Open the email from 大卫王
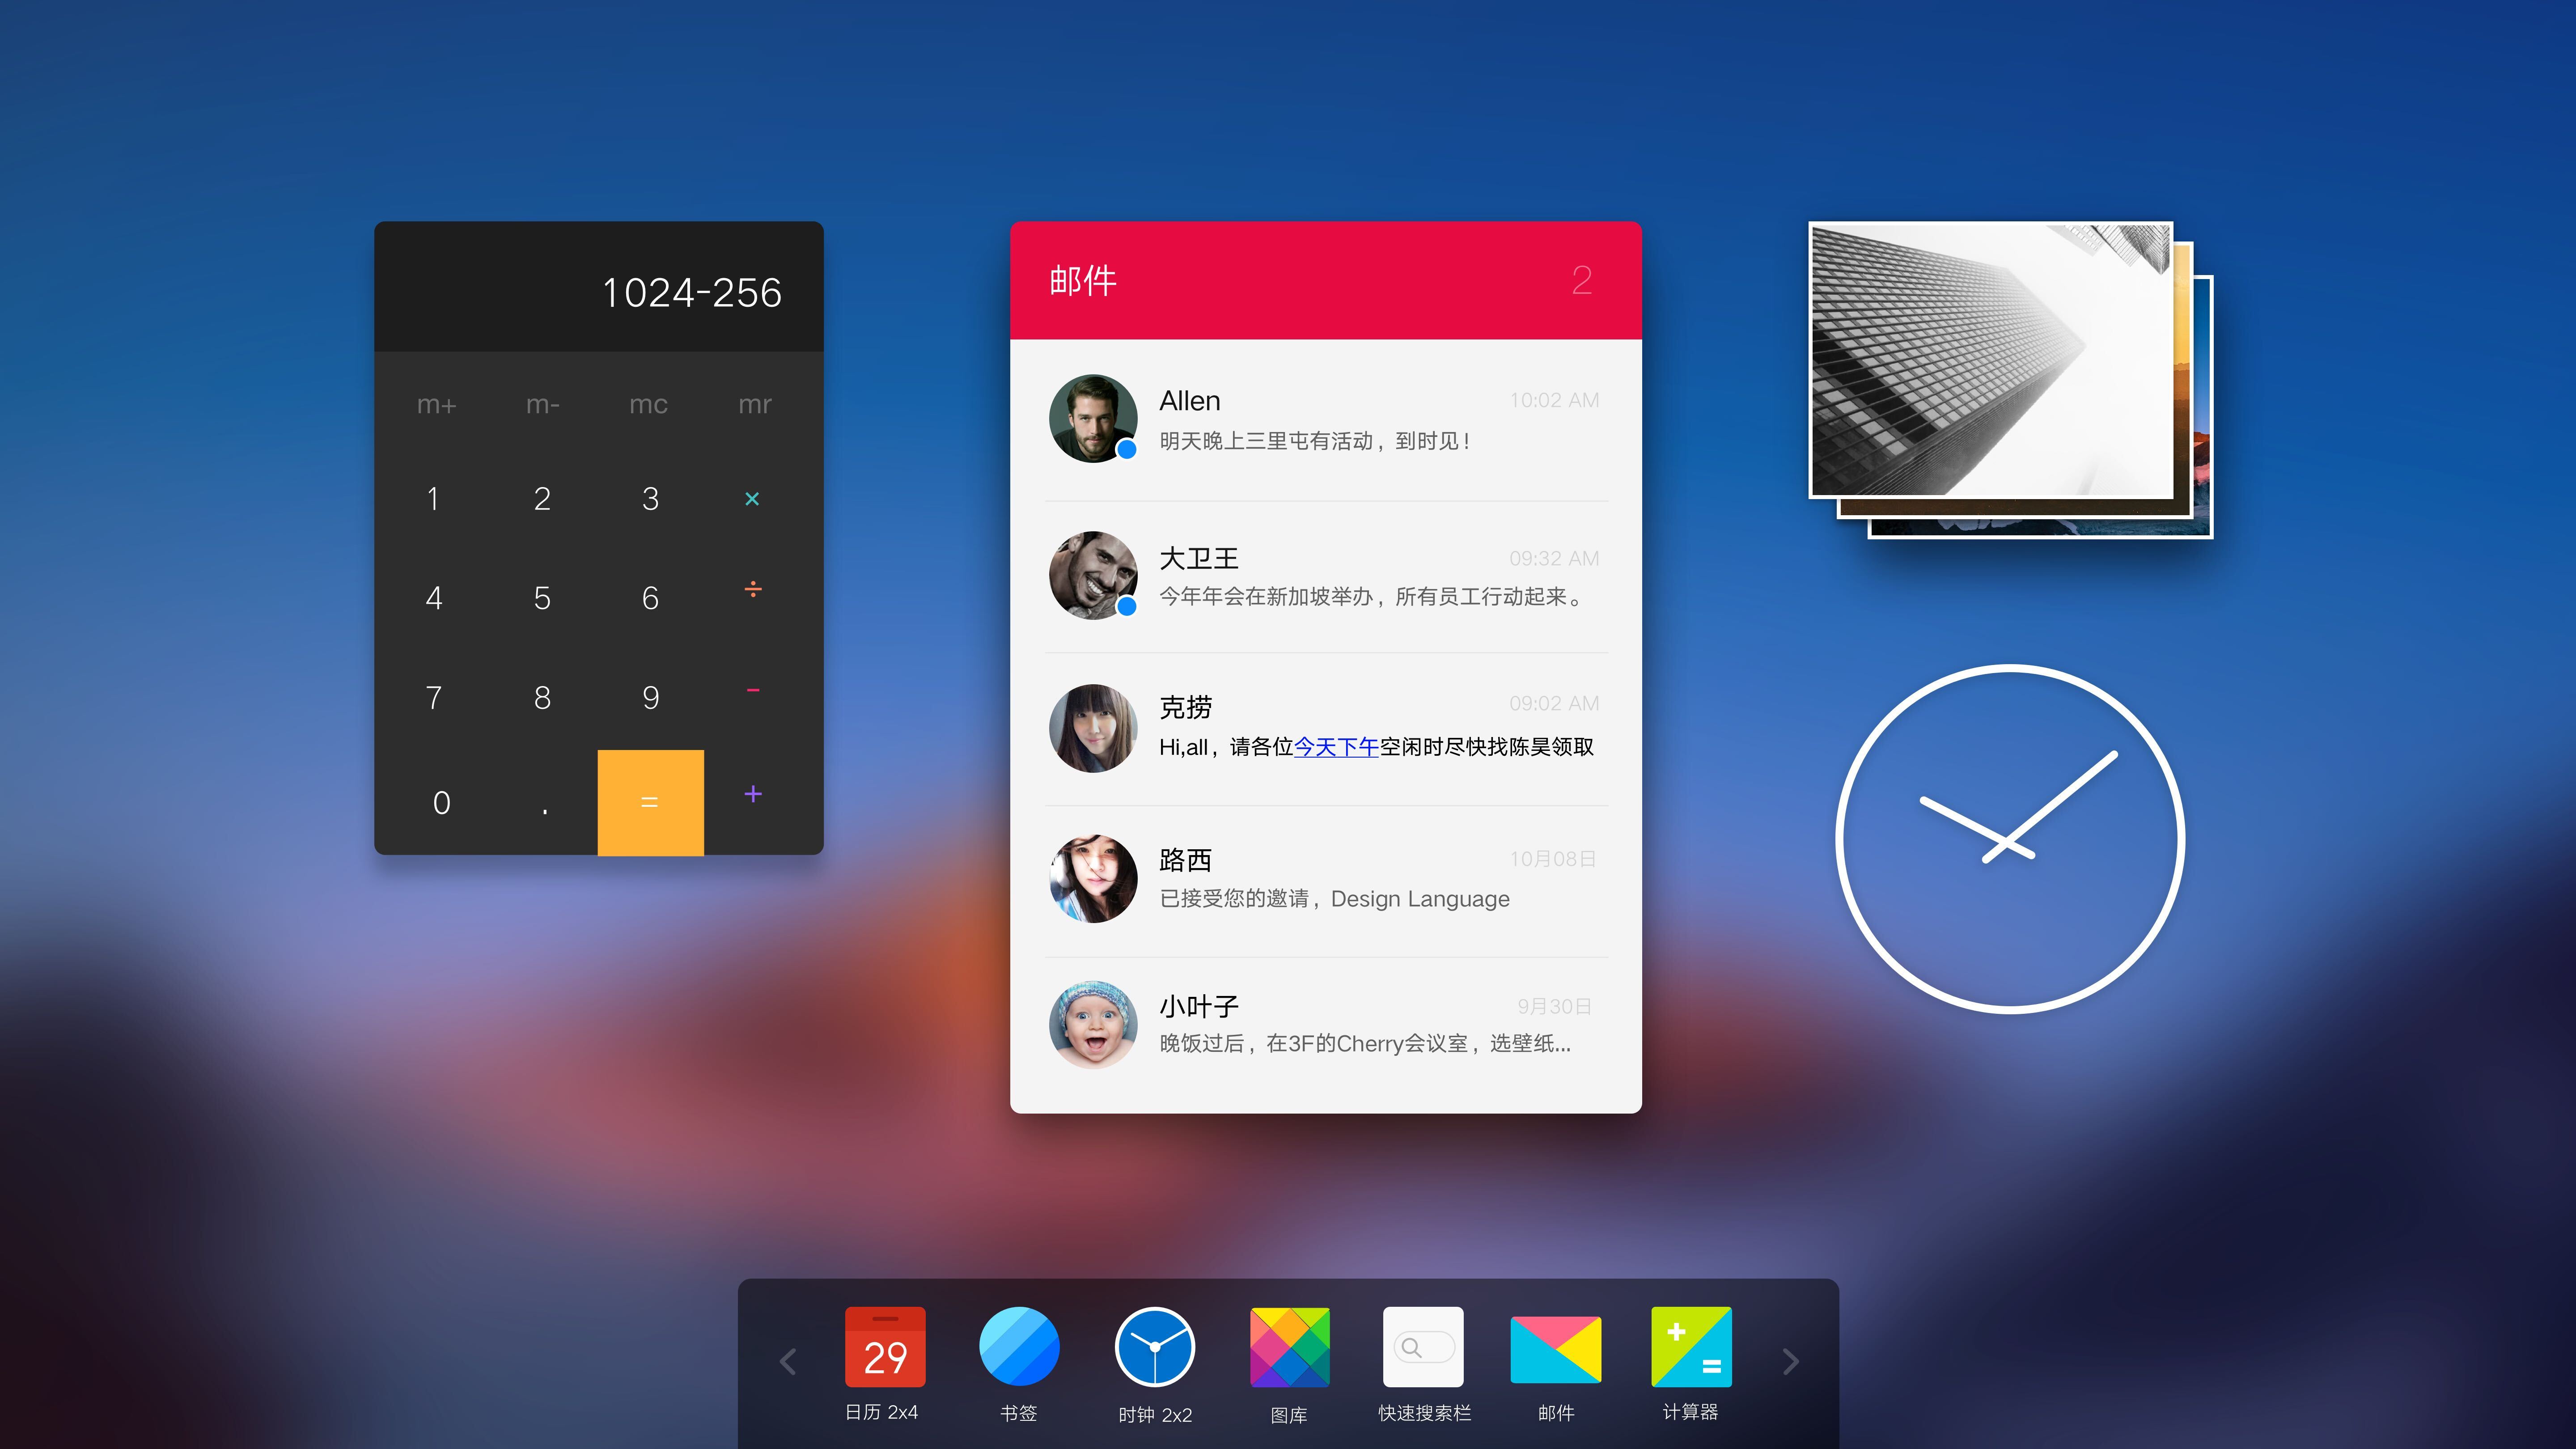 [x=1326, y=577]
